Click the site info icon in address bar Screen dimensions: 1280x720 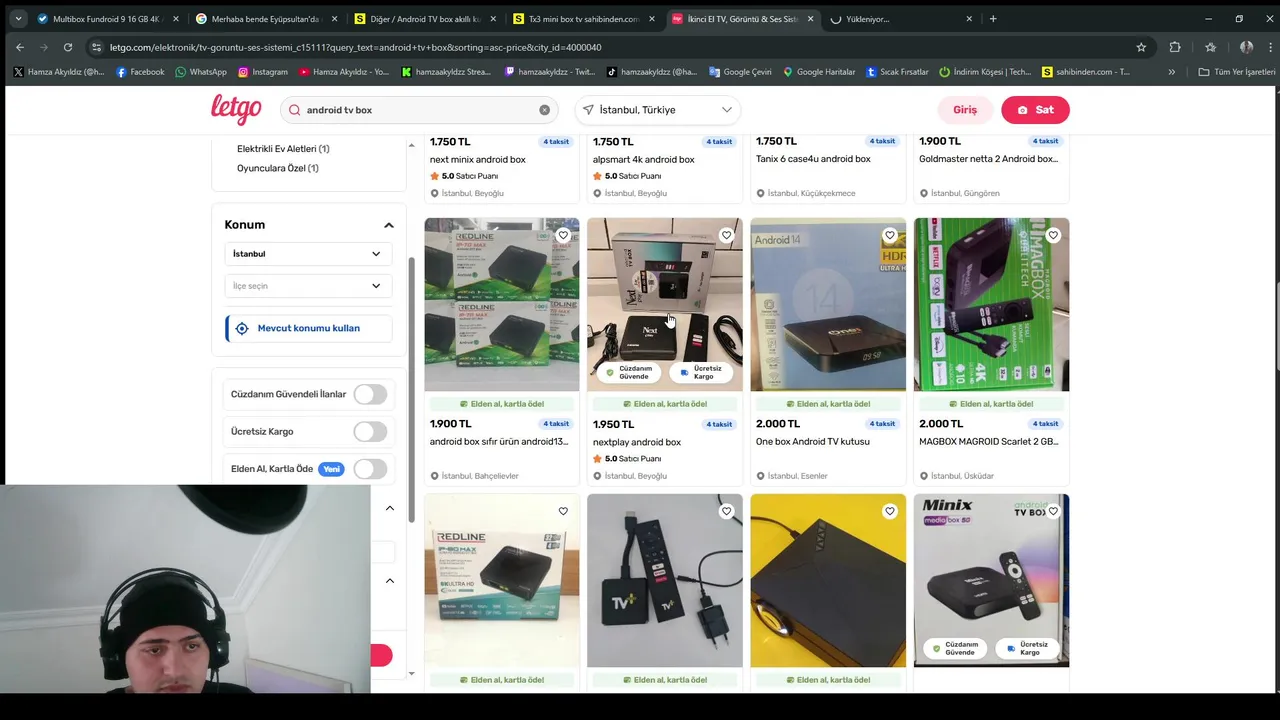(96, 47)
